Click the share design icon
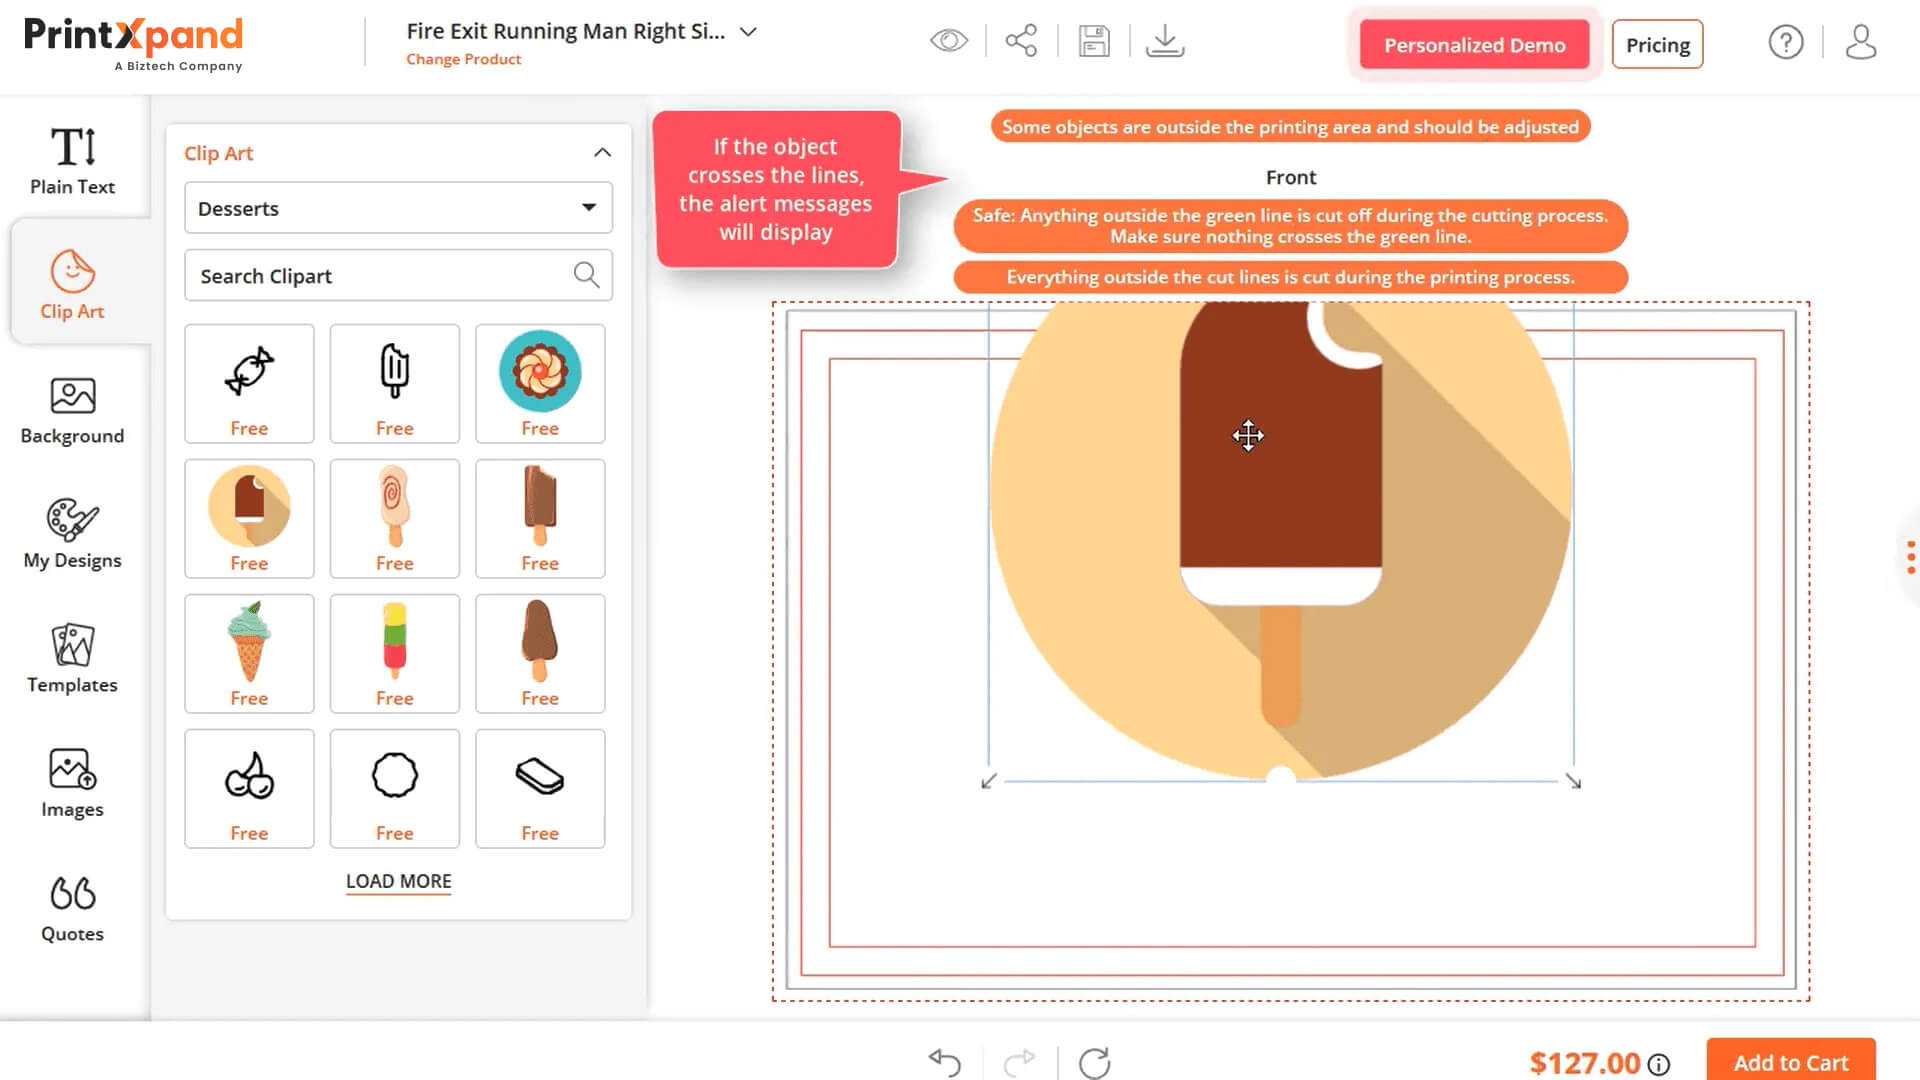Viewport: 1920px width, 1080px height. point(1021,41)
